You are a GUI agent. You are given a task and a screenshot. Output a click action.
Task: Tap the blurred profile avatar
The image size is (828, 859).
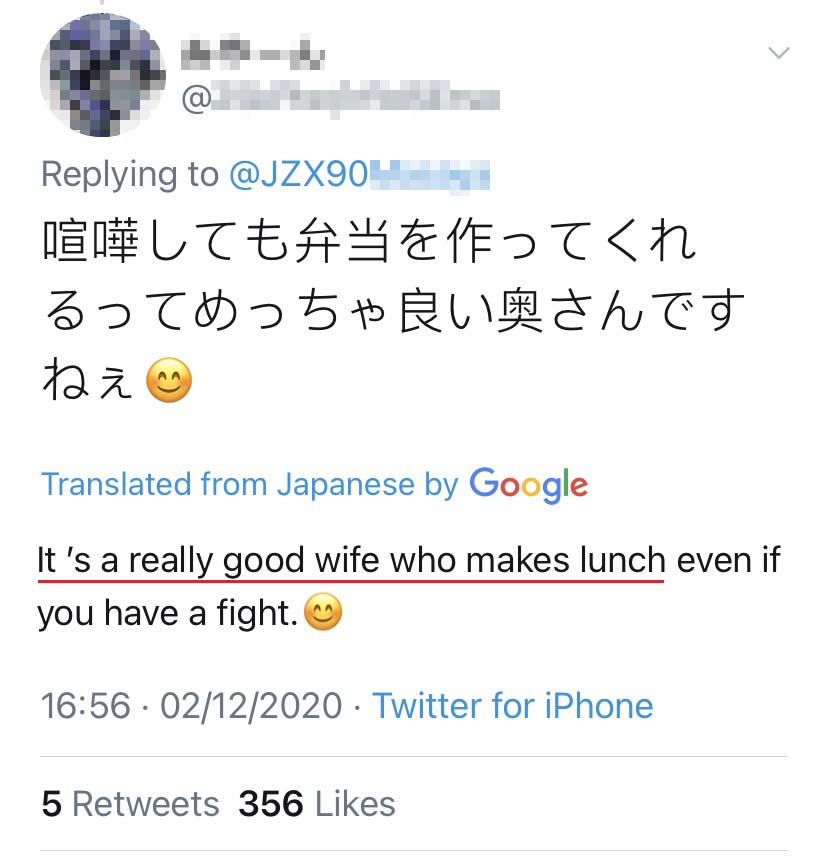[101, 76]
